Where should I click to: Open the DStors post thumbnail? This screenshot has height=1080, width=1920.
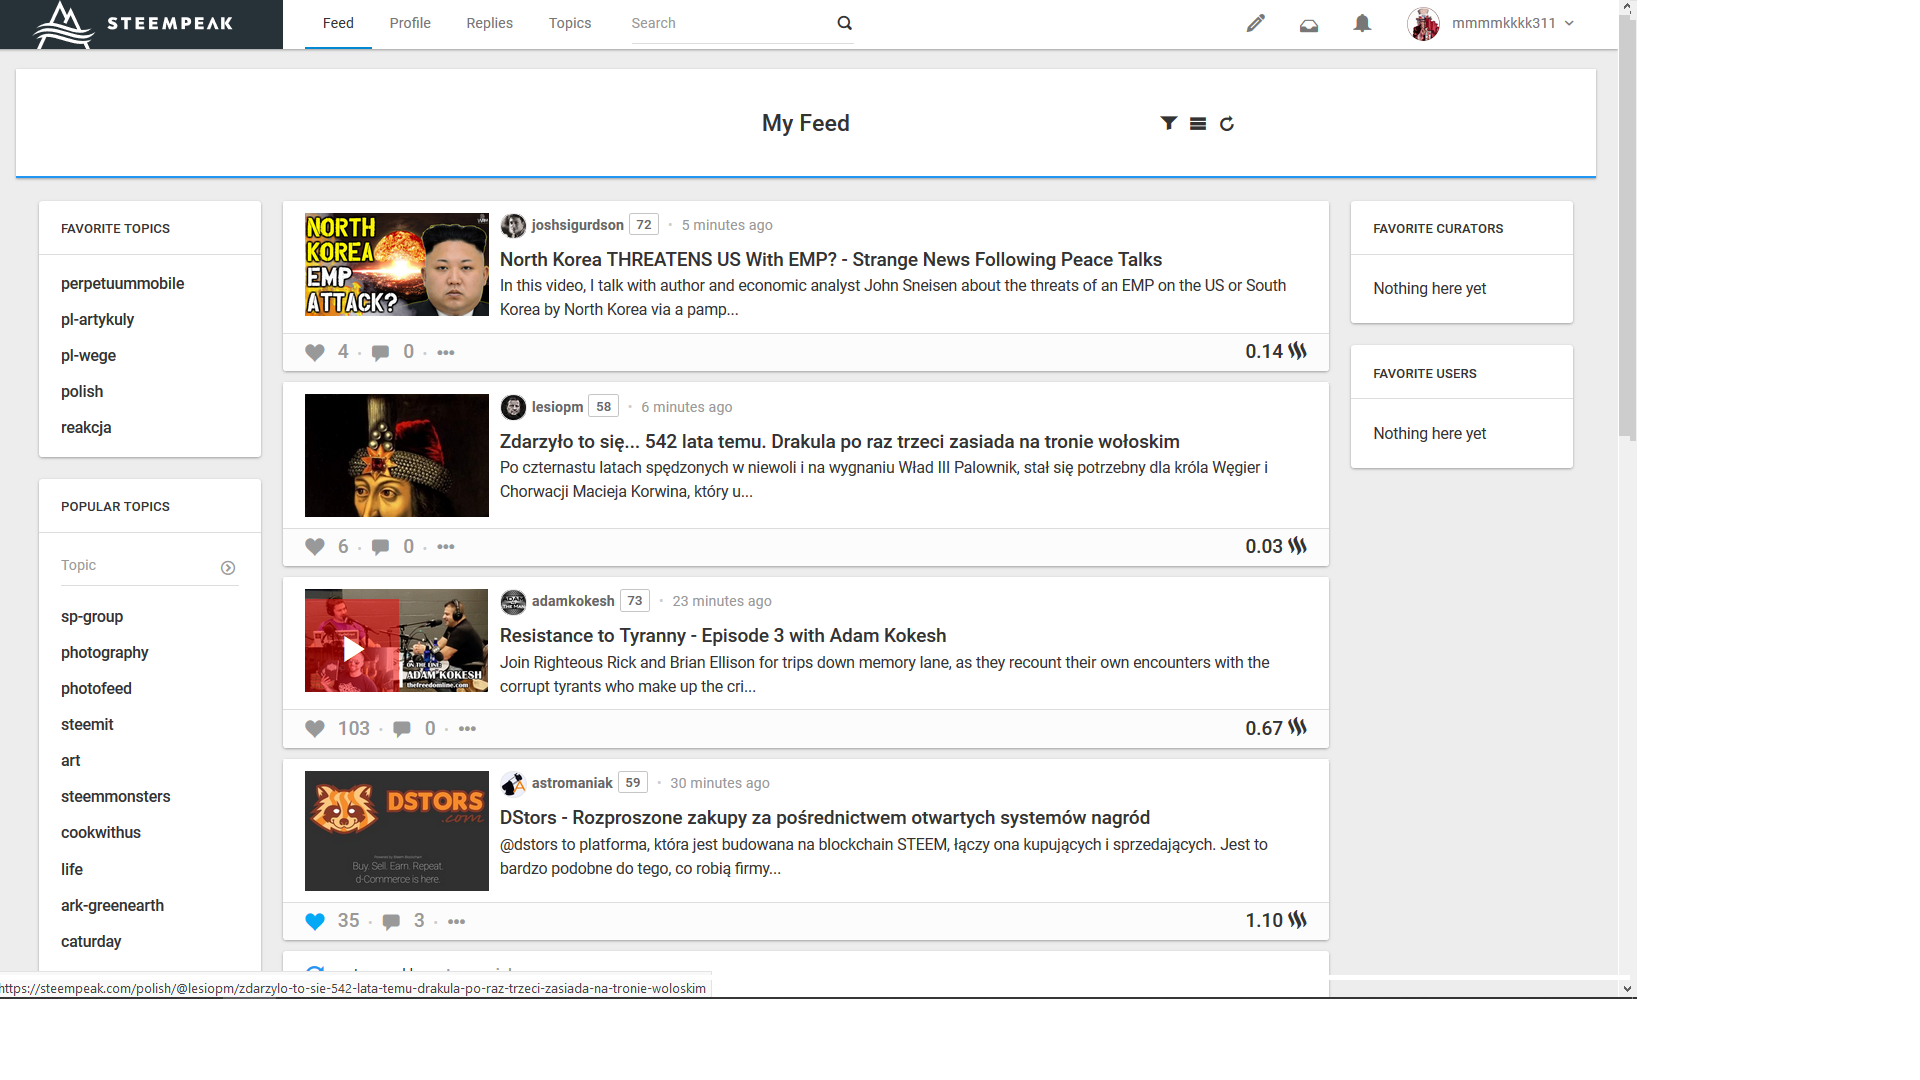coord(397,831)
